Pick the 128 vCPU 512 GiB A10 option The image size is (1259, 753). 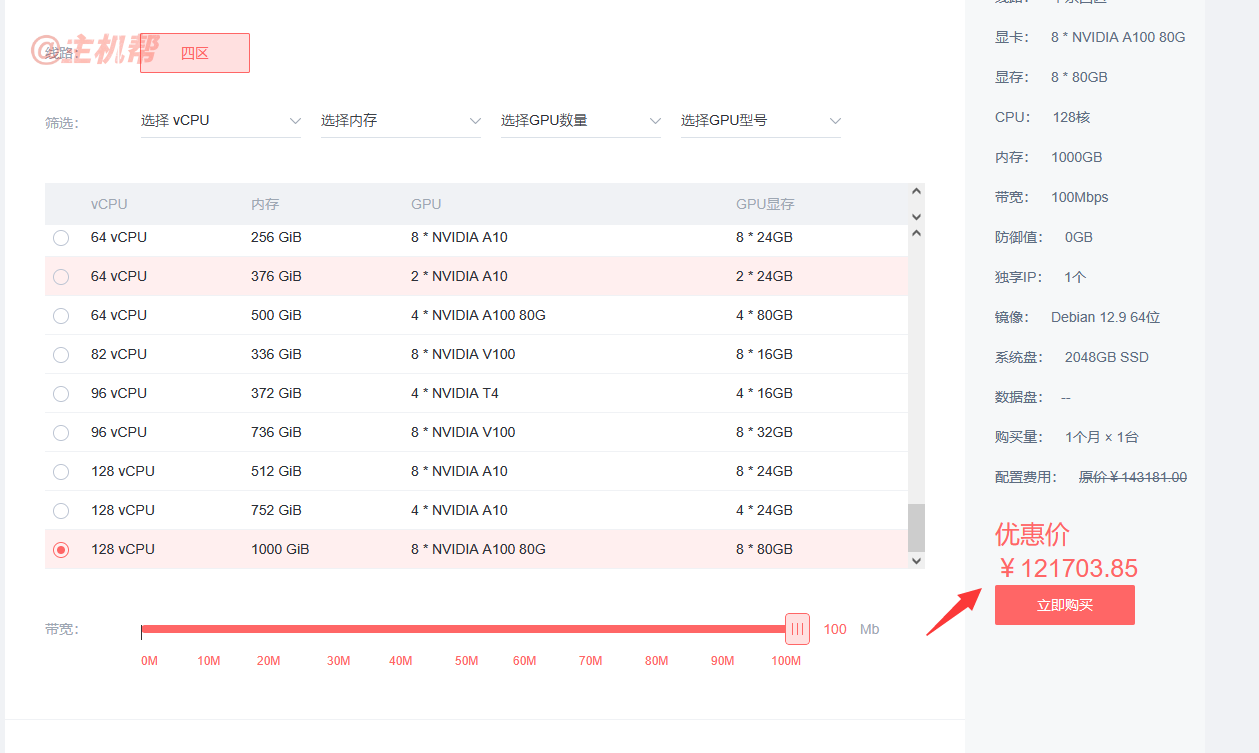point(61,472)
